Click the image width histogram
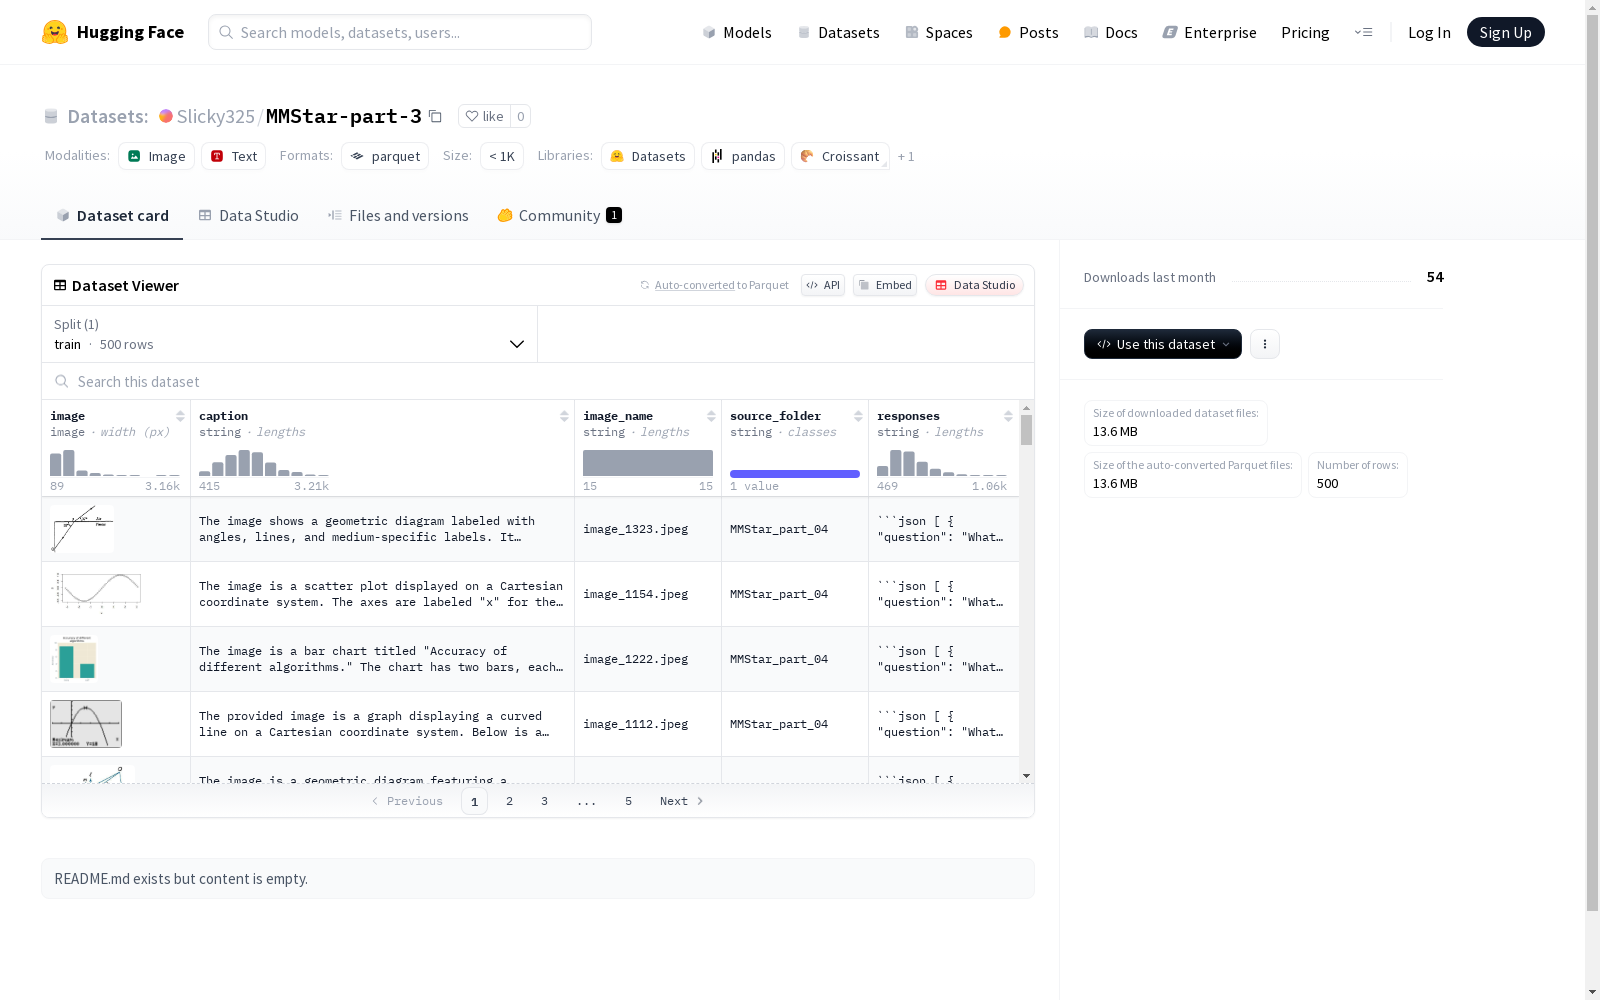 click(x=115, y=463)
